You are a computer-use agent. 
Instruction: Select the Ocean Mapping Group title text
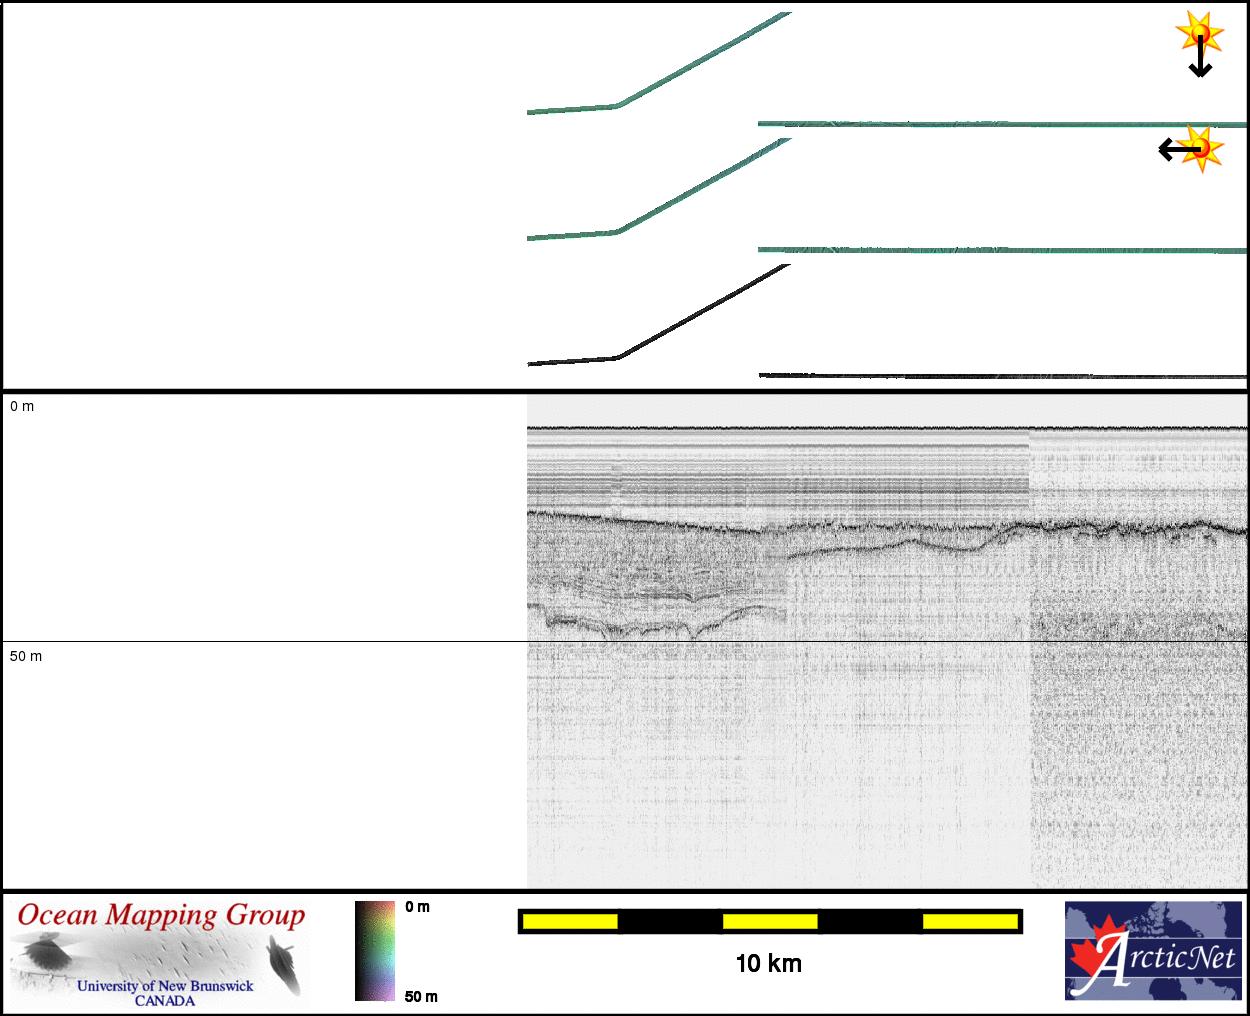(x=161, y=915)
